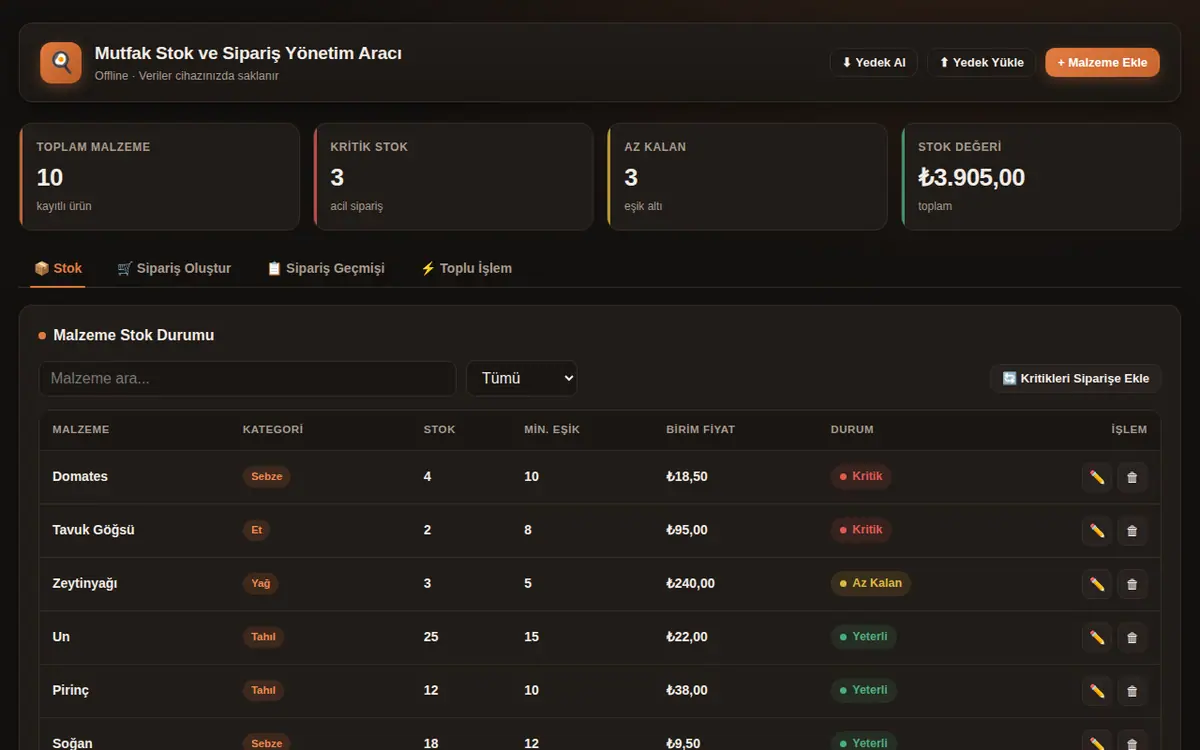
Task: Click the Az Kalan summary card
Action: pos(747,177)
